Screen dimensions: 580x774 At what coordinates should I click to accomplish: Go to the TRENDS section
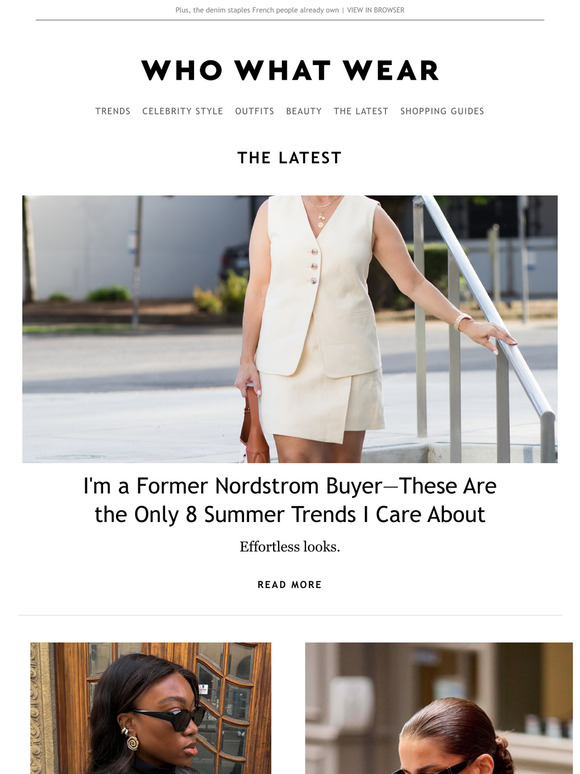tap(113, 111)
